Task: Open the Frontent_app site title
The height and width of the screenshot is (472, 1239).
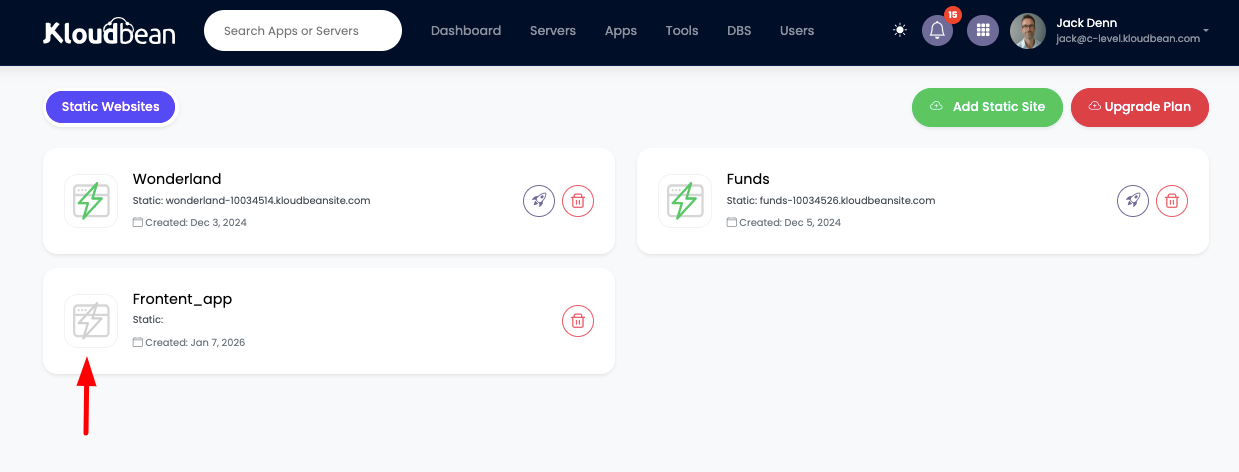Action: point(182,300)
